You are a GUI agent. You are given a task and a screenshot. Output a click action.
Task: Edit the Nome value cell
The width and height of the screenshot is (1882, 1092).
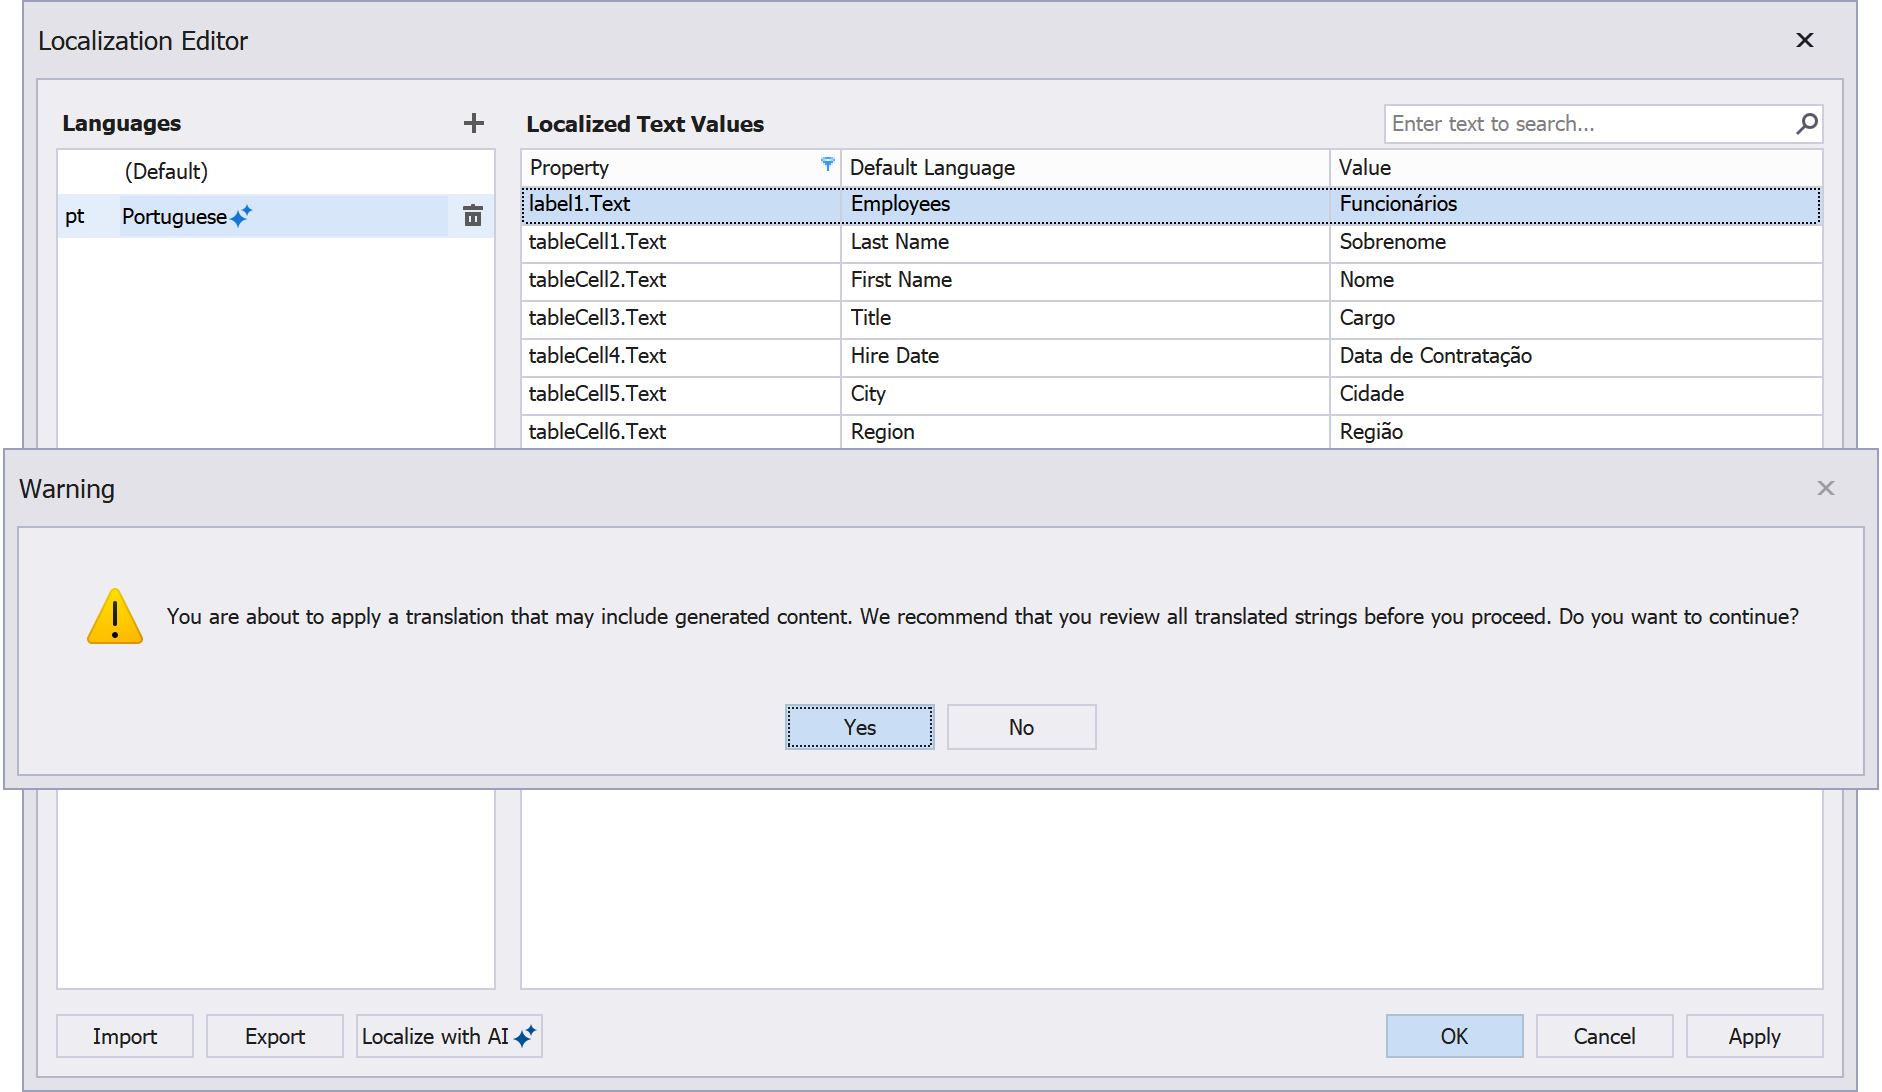coord(1576,280)
